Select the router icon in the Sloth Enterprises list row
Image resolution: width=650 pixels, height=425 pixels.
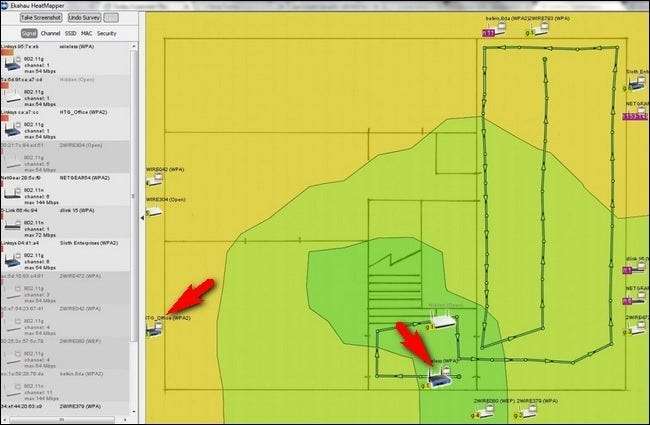pyautogui.click(x=12, y=261)
